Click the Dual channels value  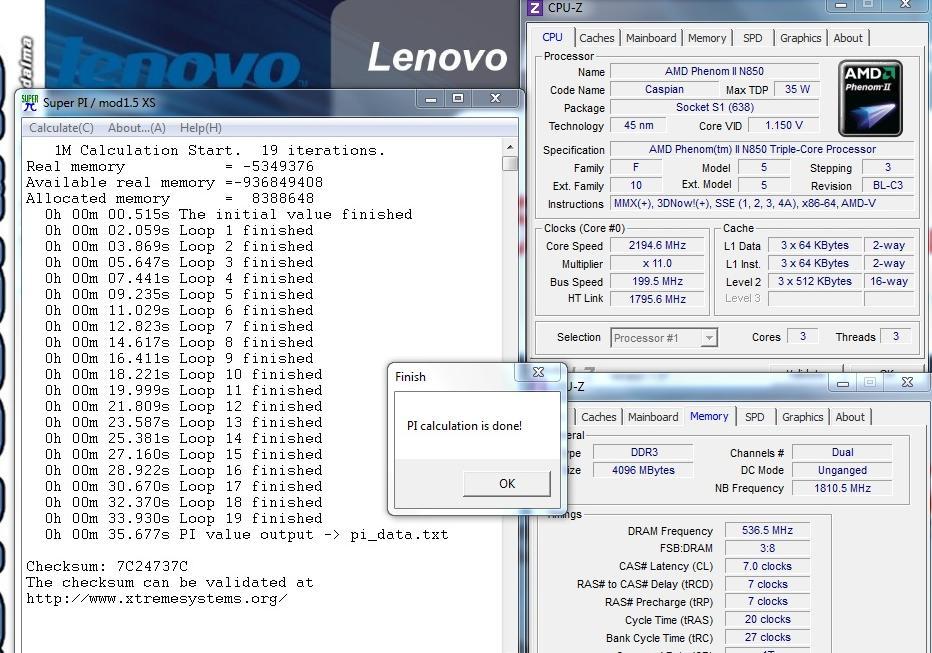[x=842, y=452]
